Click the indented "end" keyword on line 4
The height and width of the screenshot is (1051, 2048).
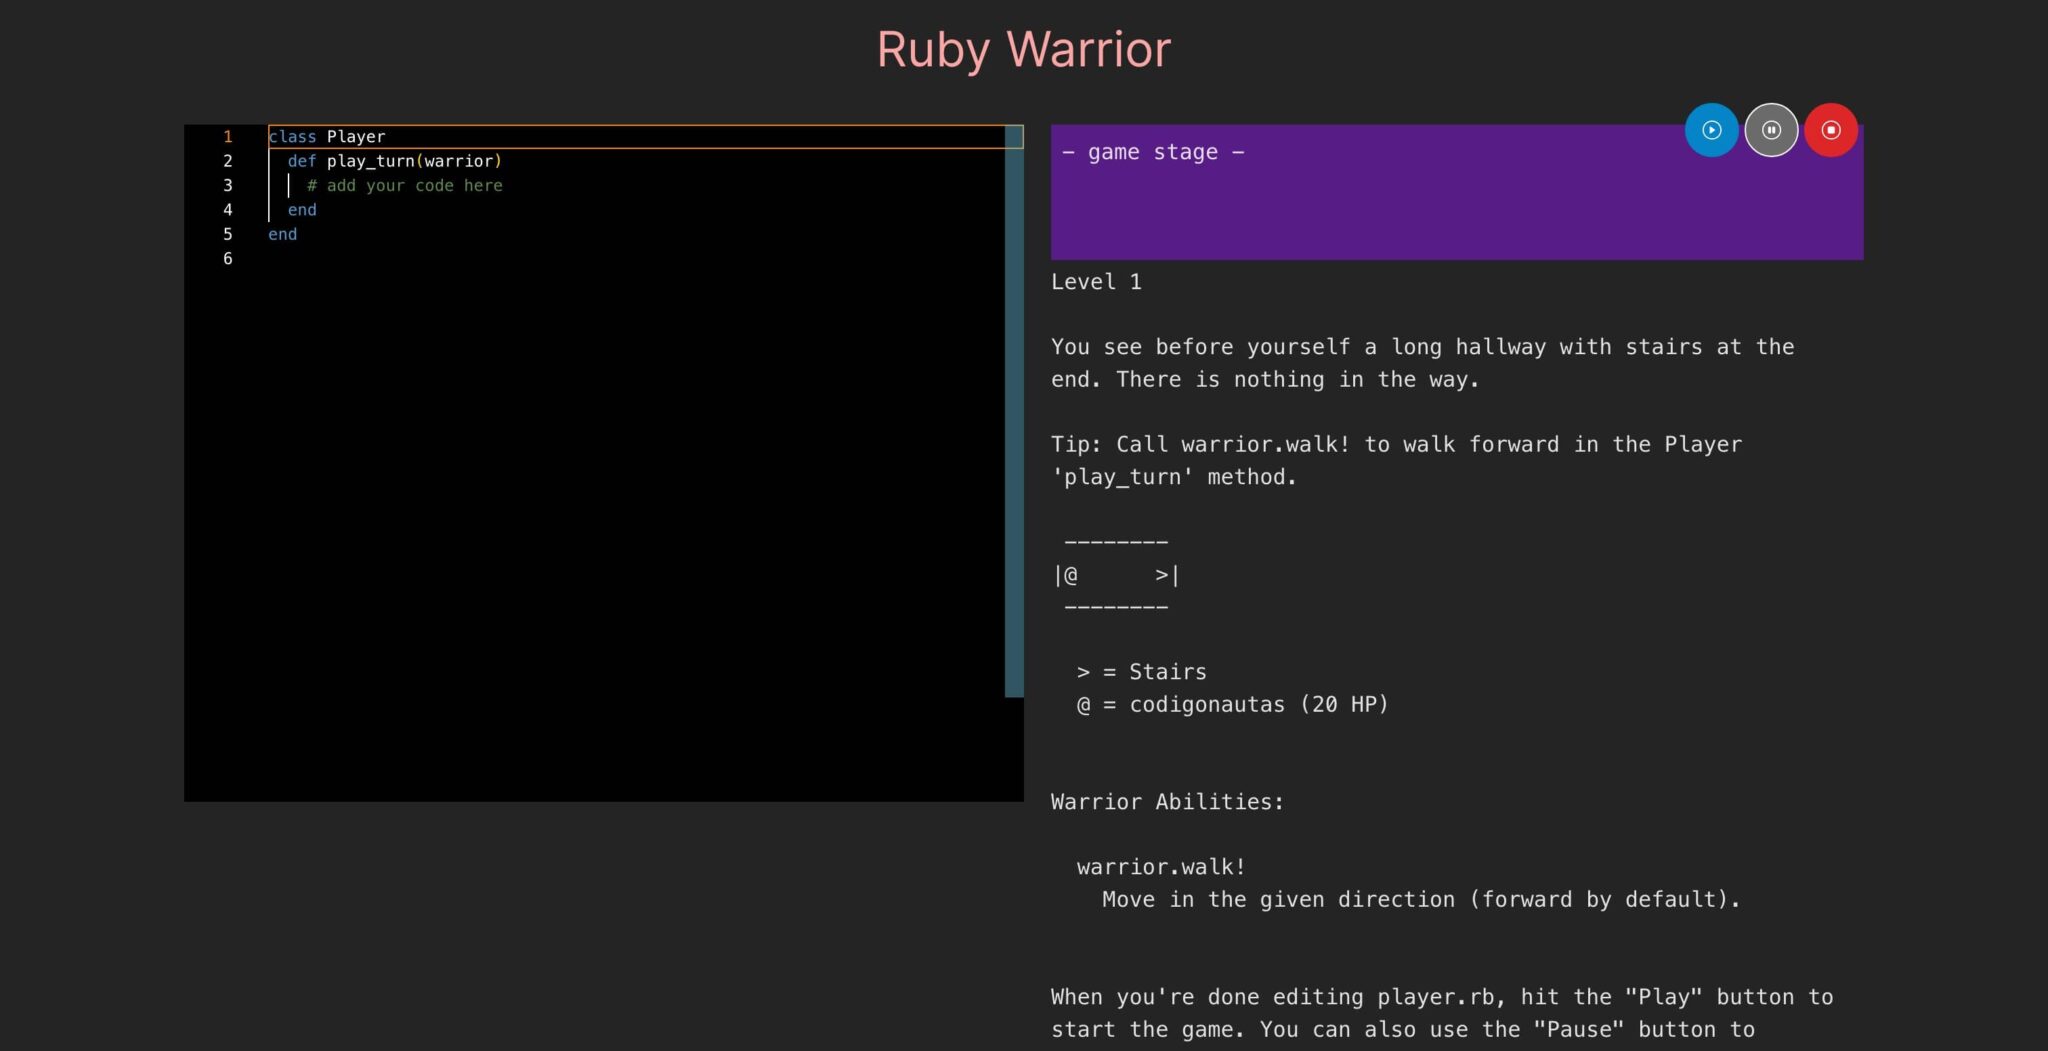[302, 210]
